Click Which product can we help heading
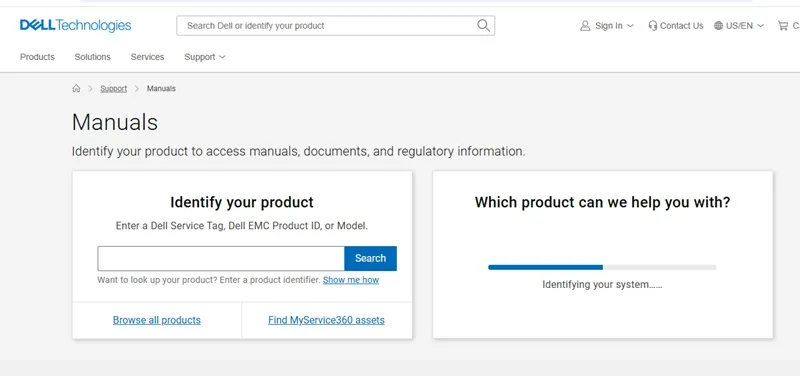The width and height of the screenshot is (800, 376). 603,203
